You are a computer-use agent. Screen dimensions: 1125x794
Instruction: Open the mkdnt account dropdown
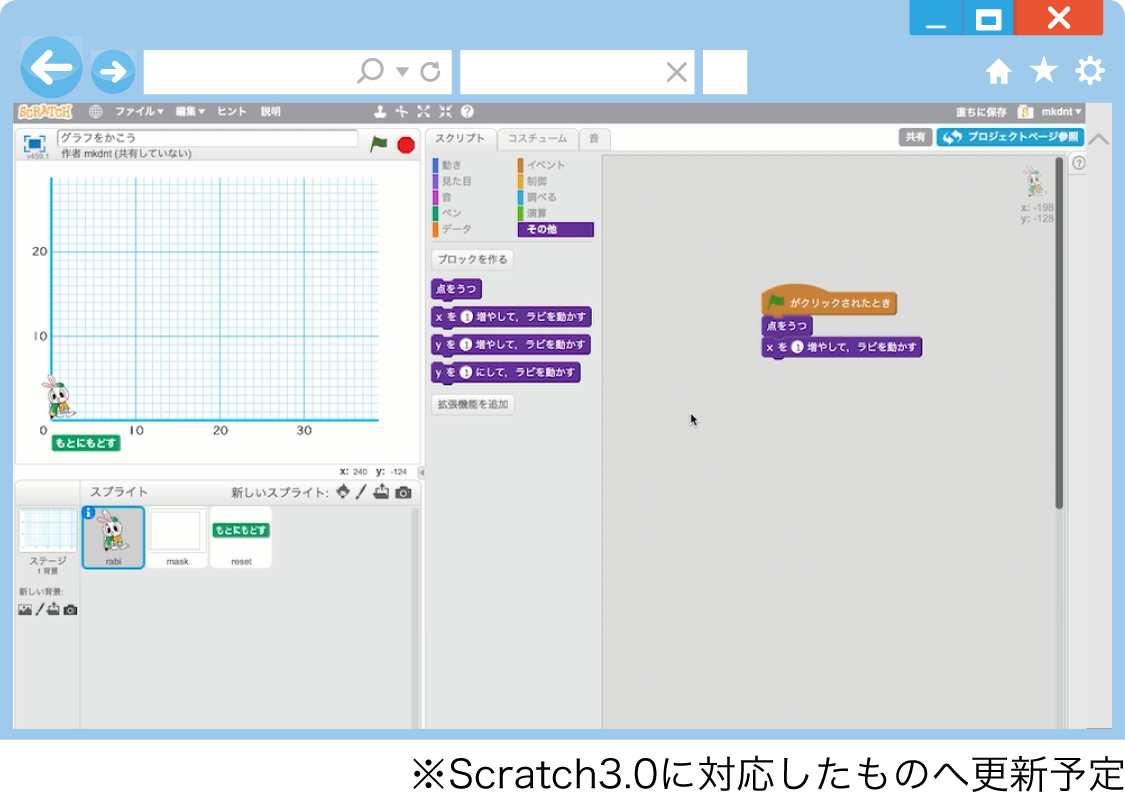tap(1061, 112)
